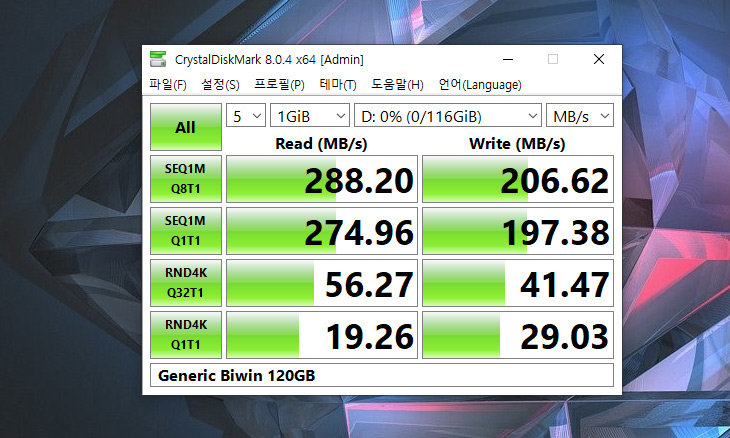Start the RND4K Q32T1 test
Viewport: 730px width, 438px height.
tap(186, 283)
